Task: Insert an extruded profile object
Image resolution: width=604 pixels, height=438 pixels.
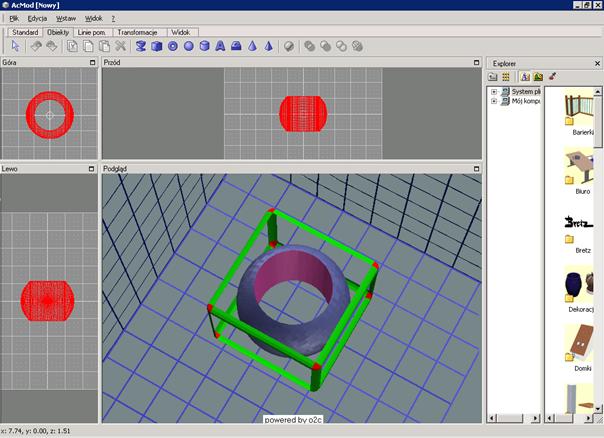Action: (236, 46)
